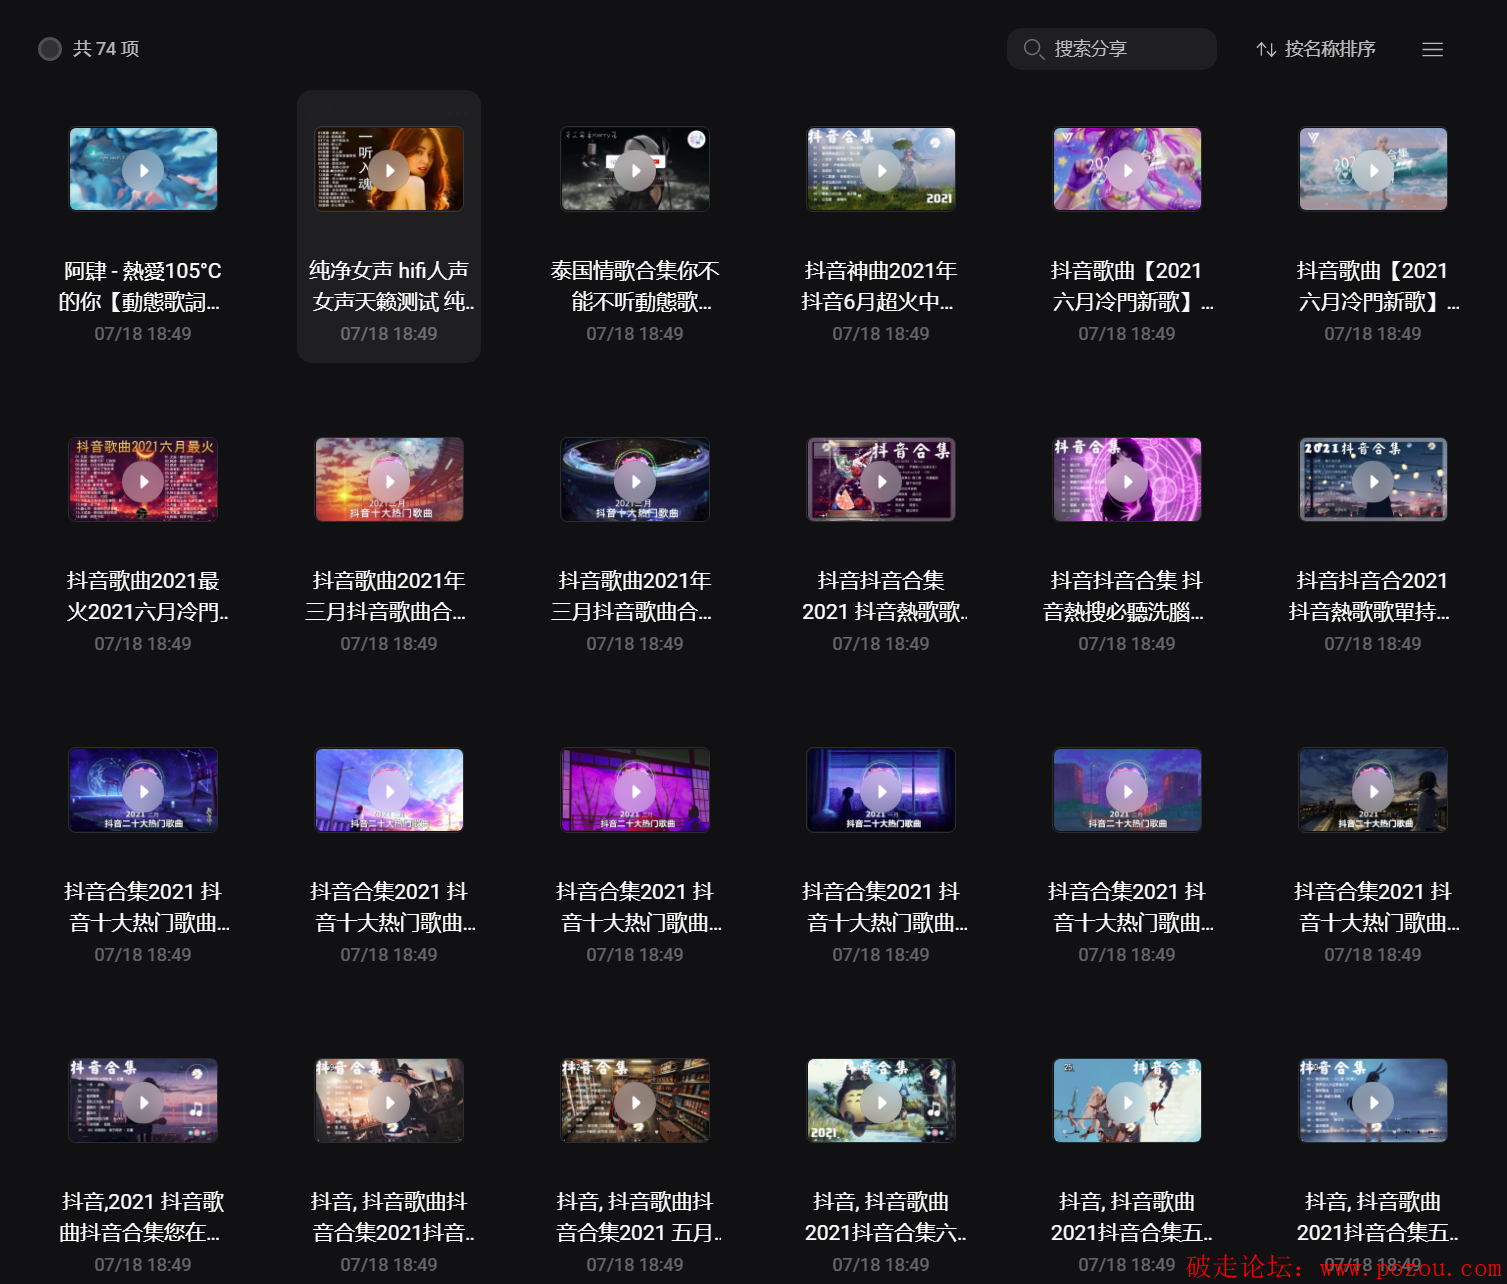Play the 抖音歌曲2021最火2021六月冷門 video

tap(143, 480)
